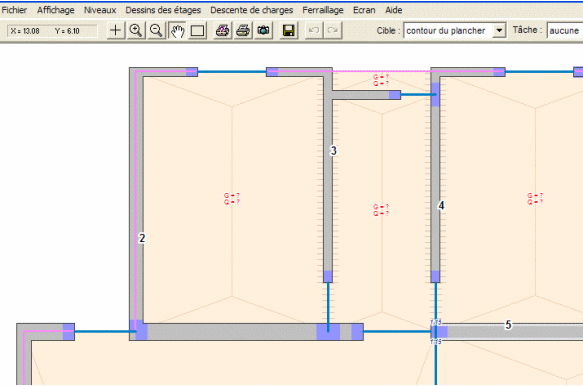
Task: Open the Niveaux menu
Action: [100, 10]
